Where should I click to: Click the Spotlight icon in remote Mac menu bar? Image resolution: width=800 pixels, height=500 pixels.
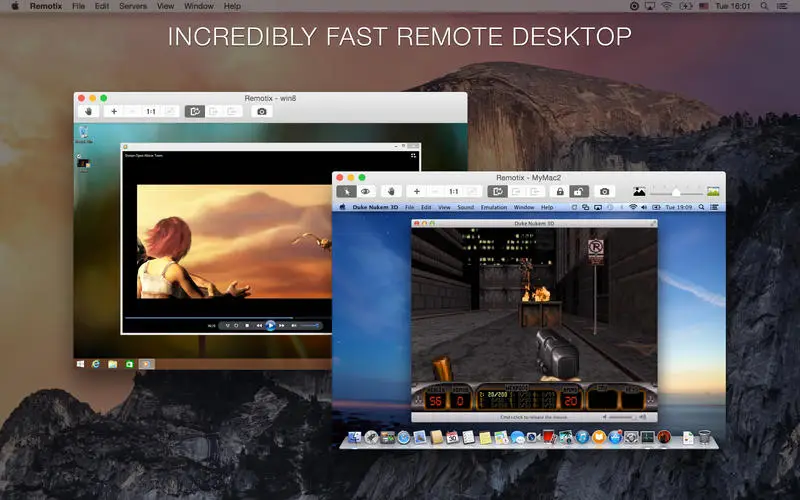pos(702,208)
